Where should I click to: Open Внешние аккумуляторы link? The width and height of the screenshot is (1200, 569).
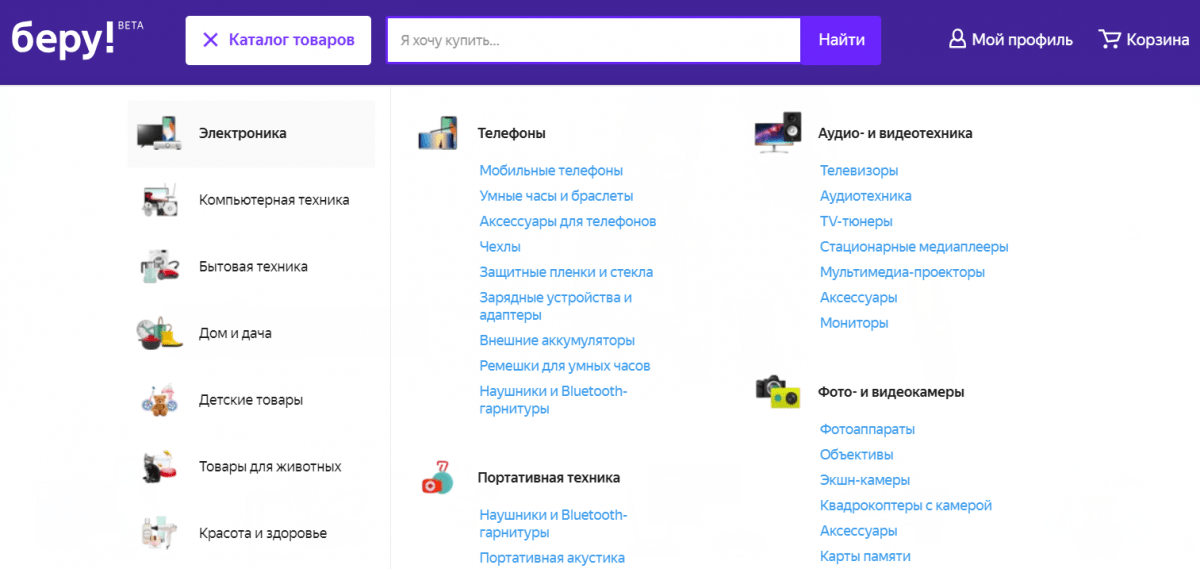[557, 341]
